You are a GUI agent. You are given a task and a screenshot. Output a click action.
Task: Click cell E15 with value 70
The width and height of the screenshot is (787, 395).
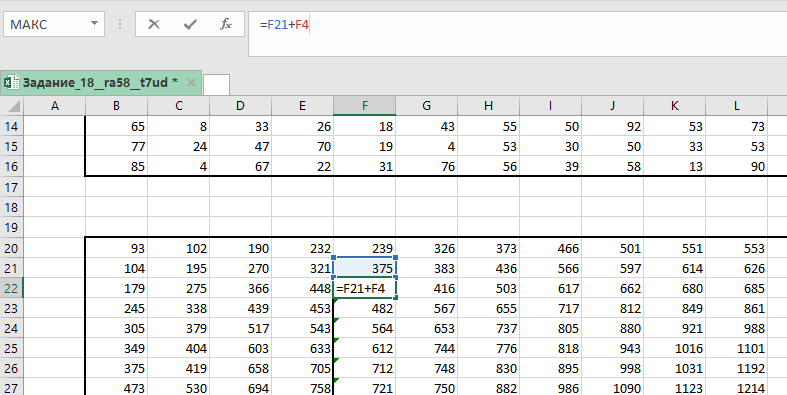(303, 146)
